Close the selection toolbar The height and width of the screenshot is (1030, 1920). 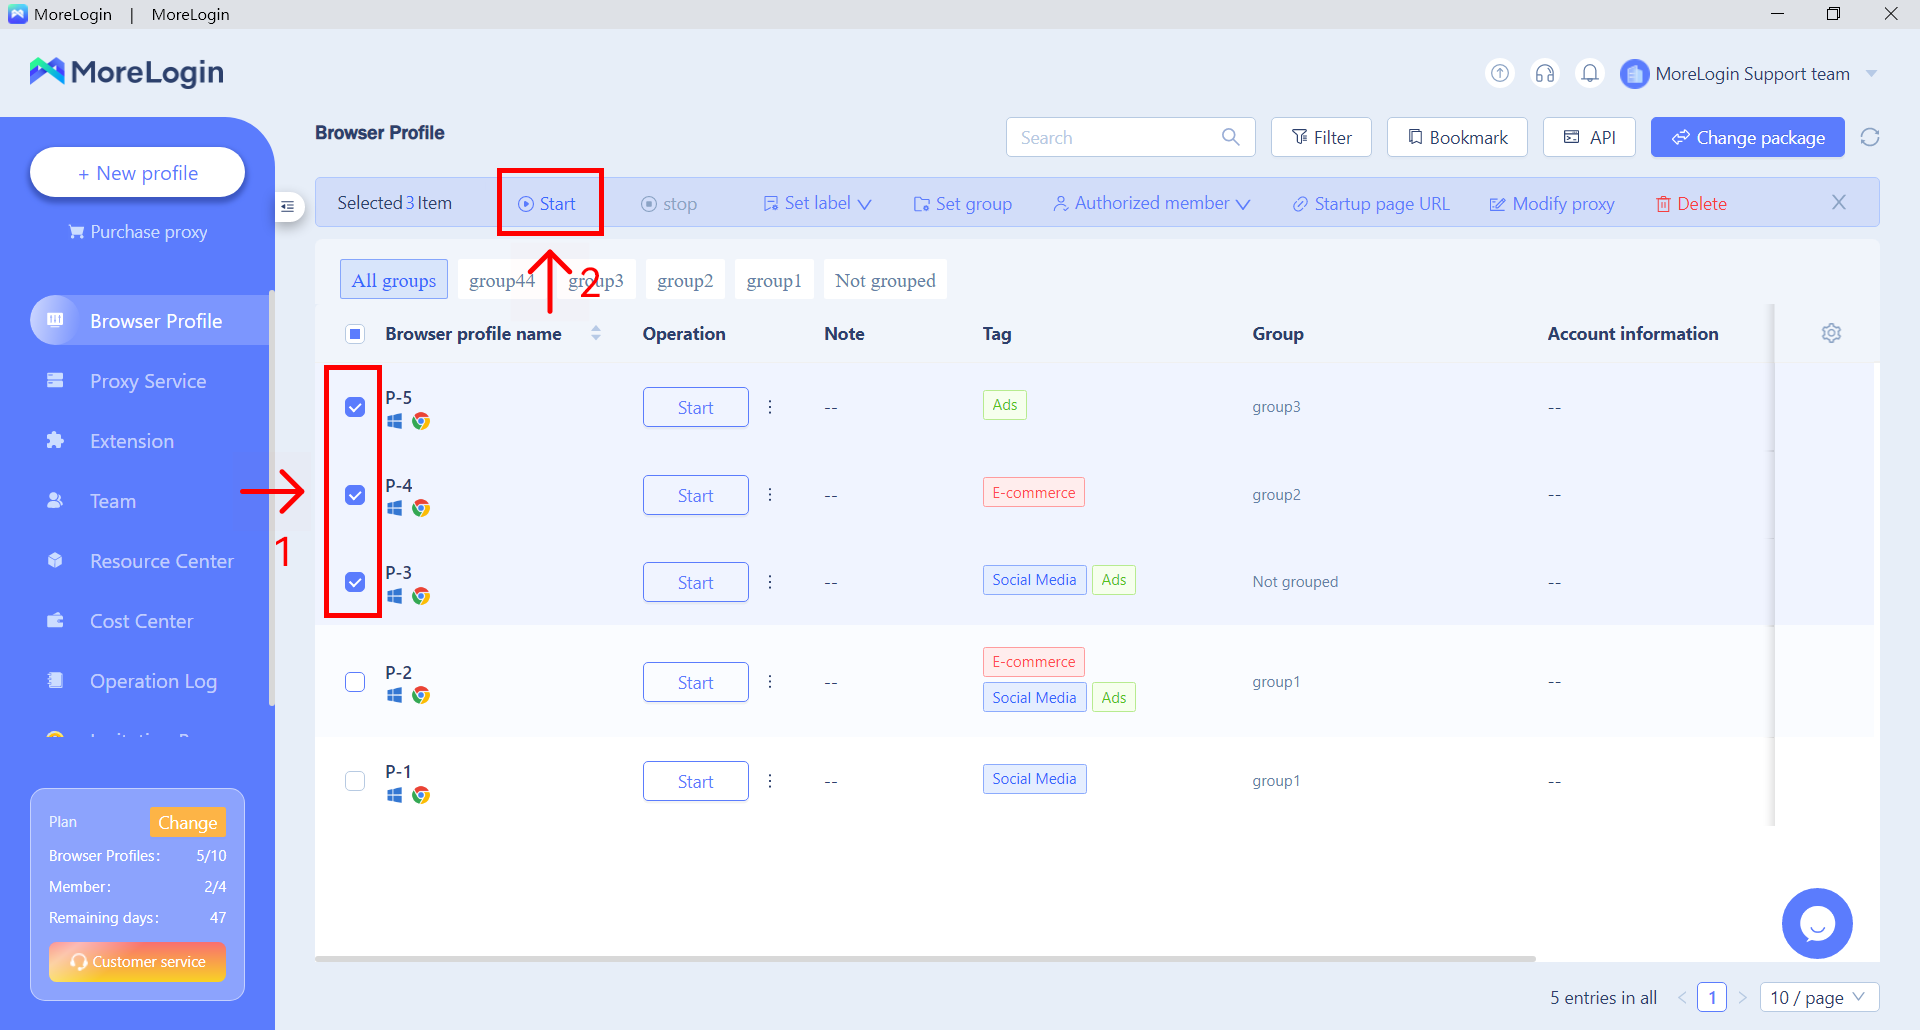click(1839, 202)
